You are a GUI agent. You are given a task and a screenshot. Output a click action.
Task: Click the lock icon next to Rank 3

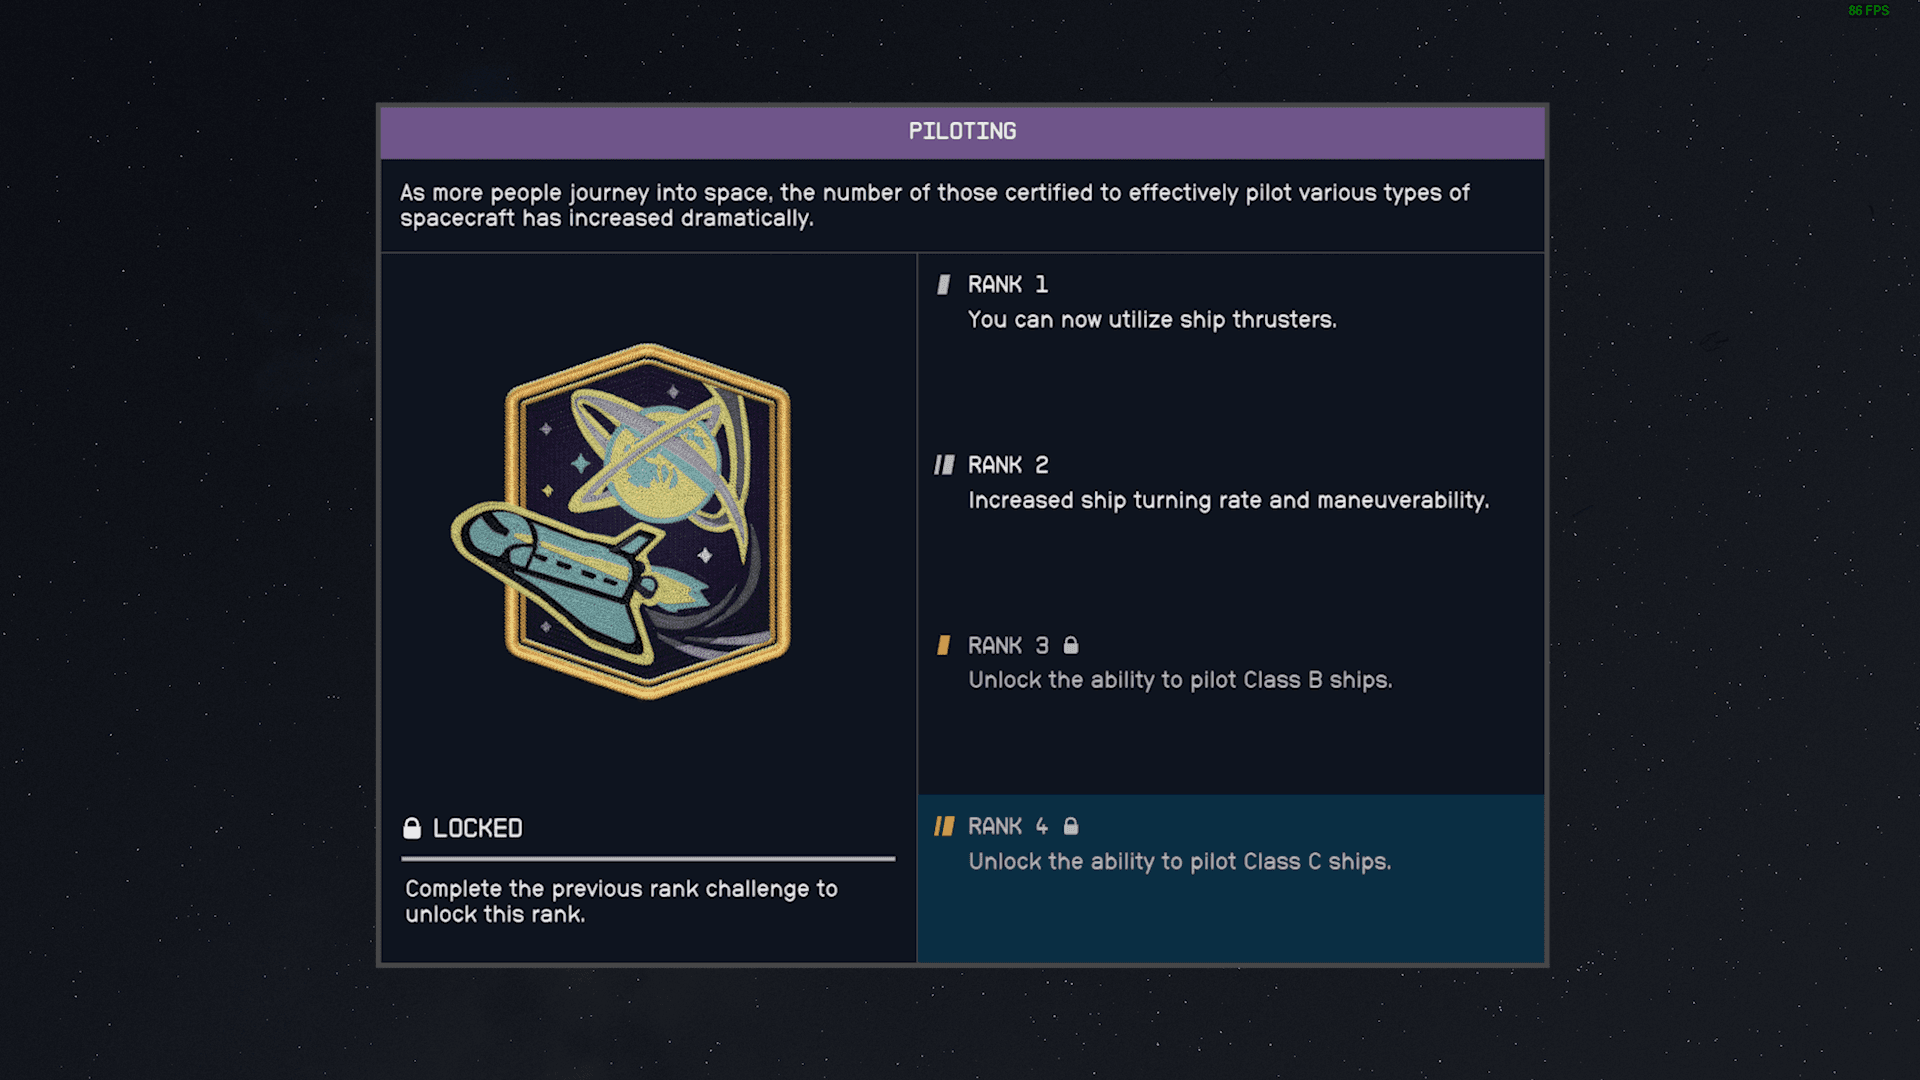tap(1071, 645)
